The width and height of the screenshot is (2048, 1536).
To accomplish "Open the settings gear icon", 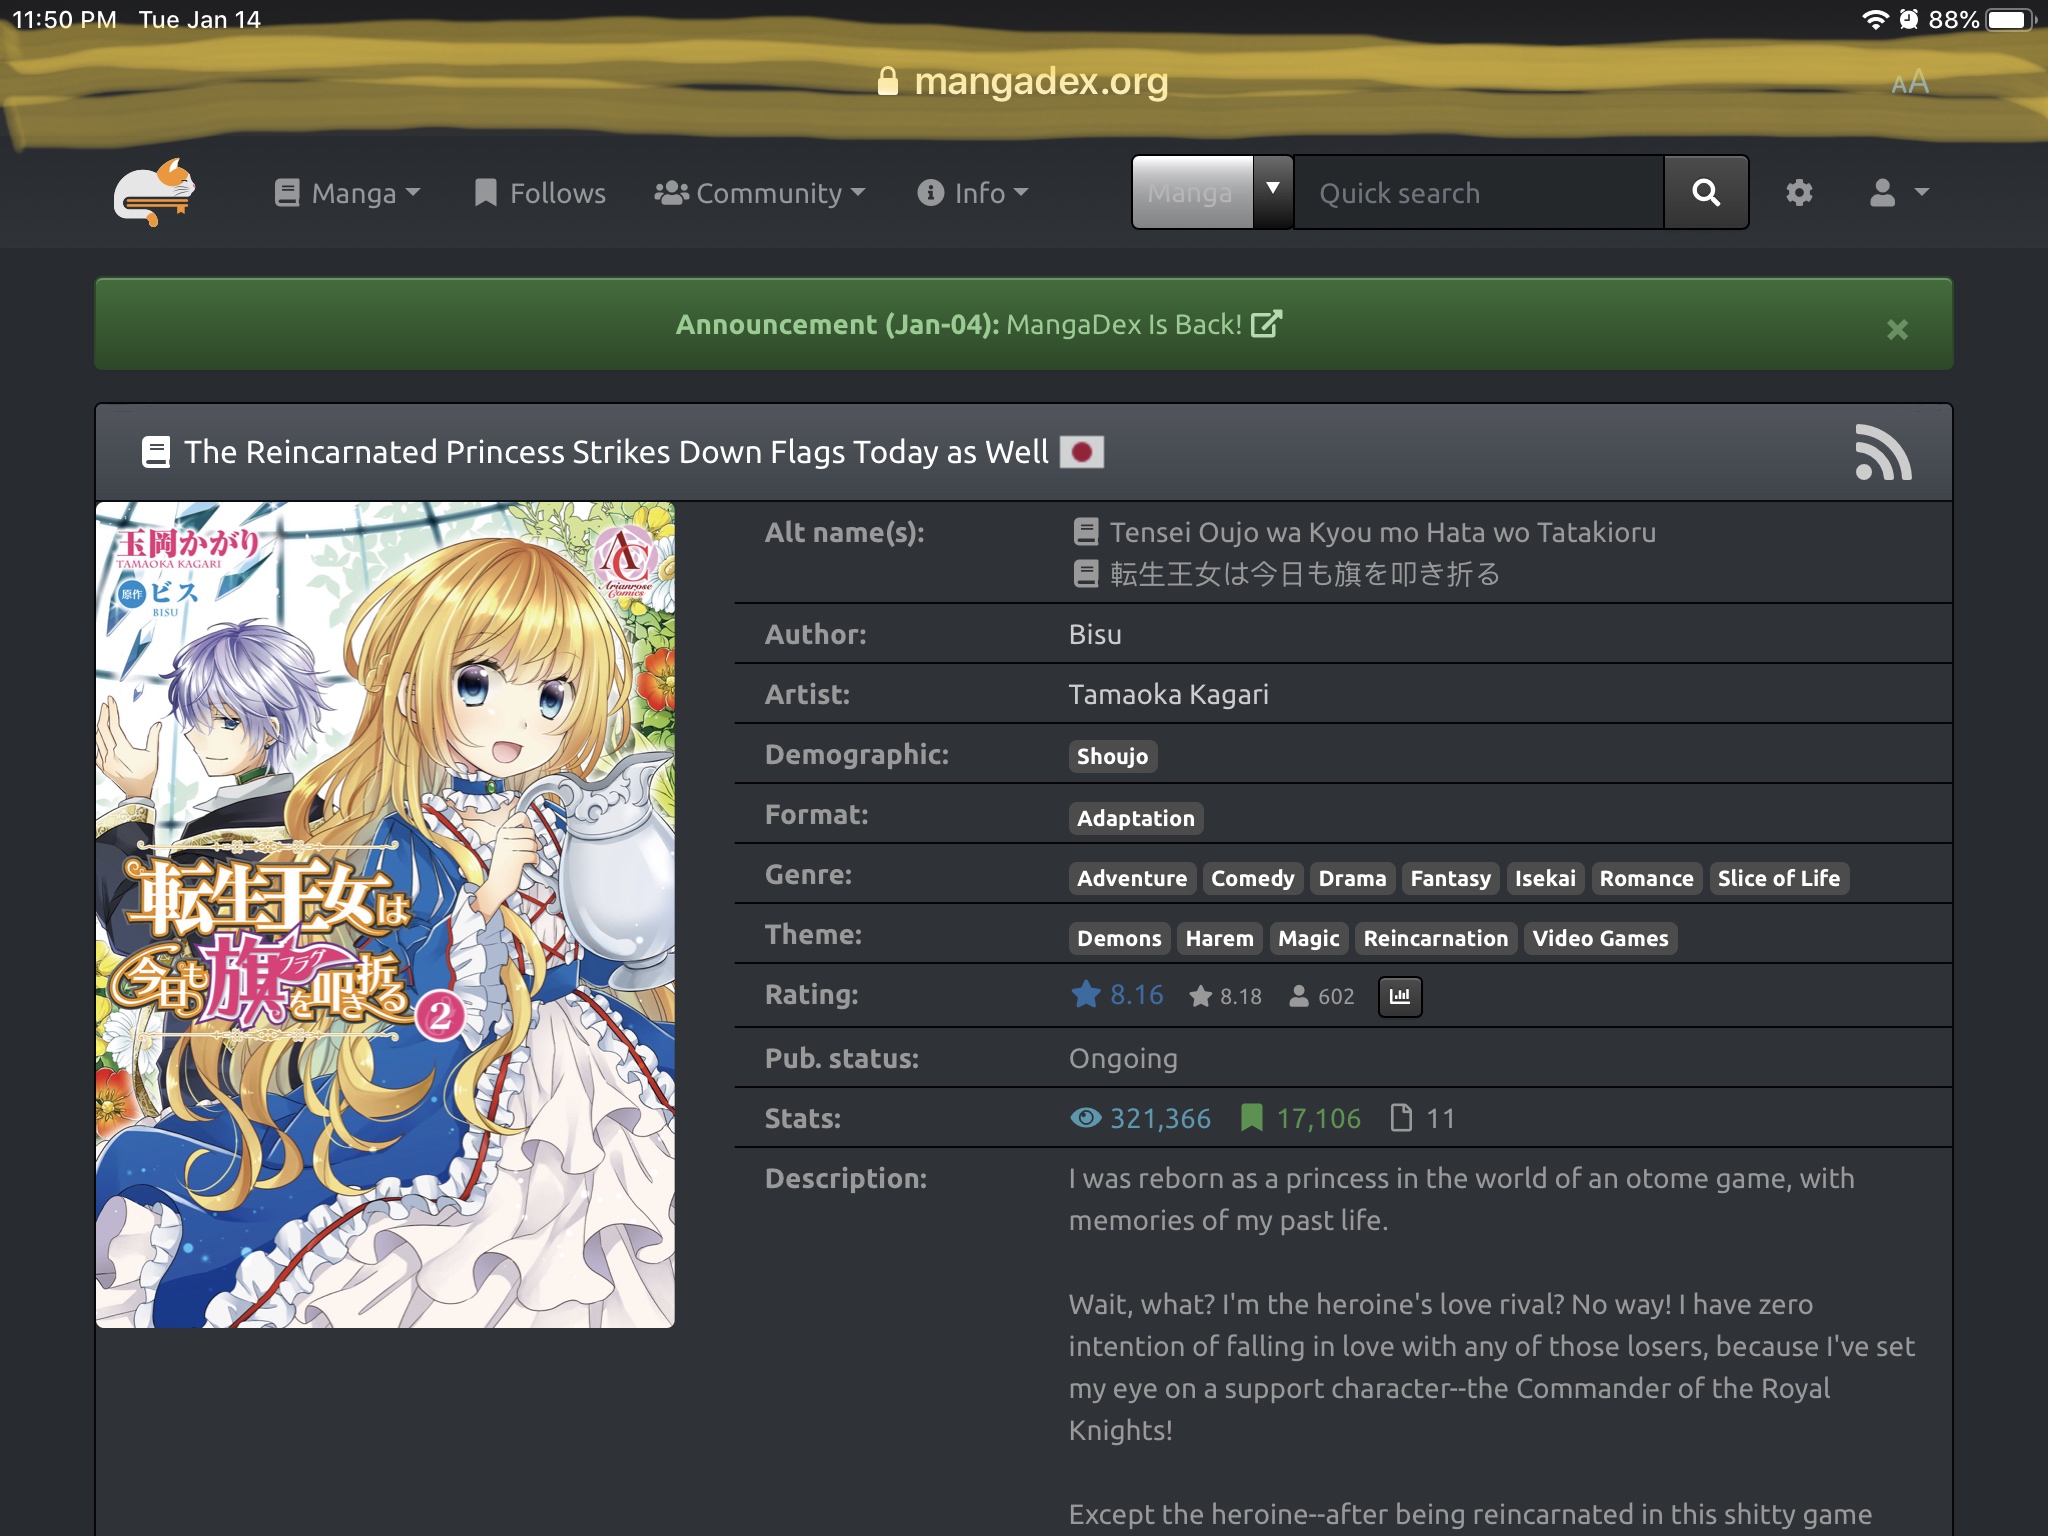I will click(1799, 192).
